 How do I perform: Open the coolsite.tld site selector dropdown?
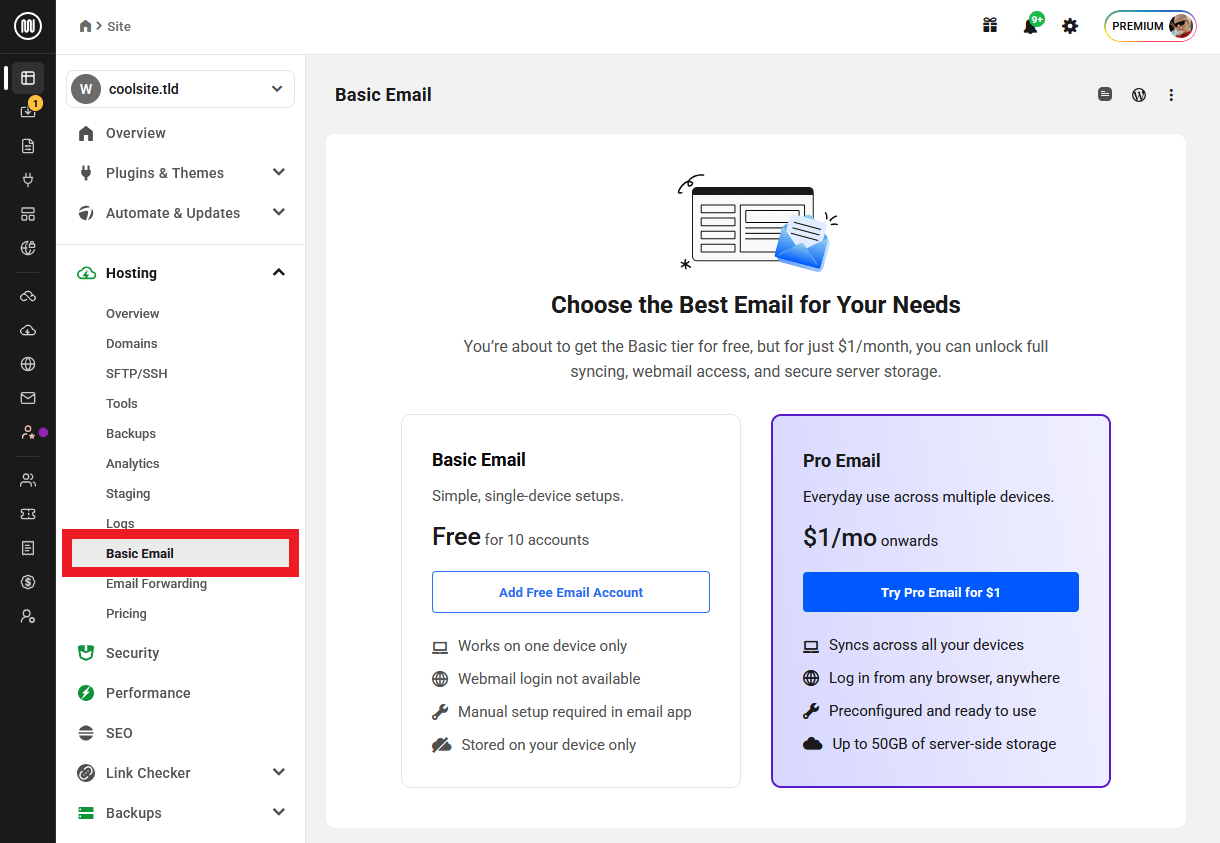tap(180, 89)
